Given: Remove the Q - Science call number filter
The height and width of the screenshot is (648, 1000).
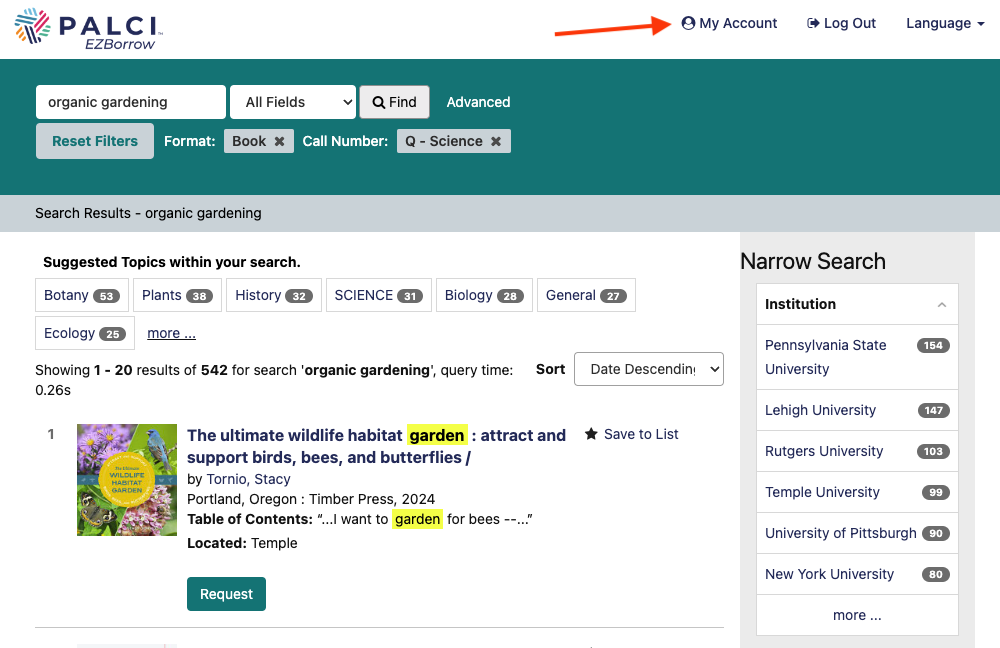Looking at the screenshot, I should [496, 141].
